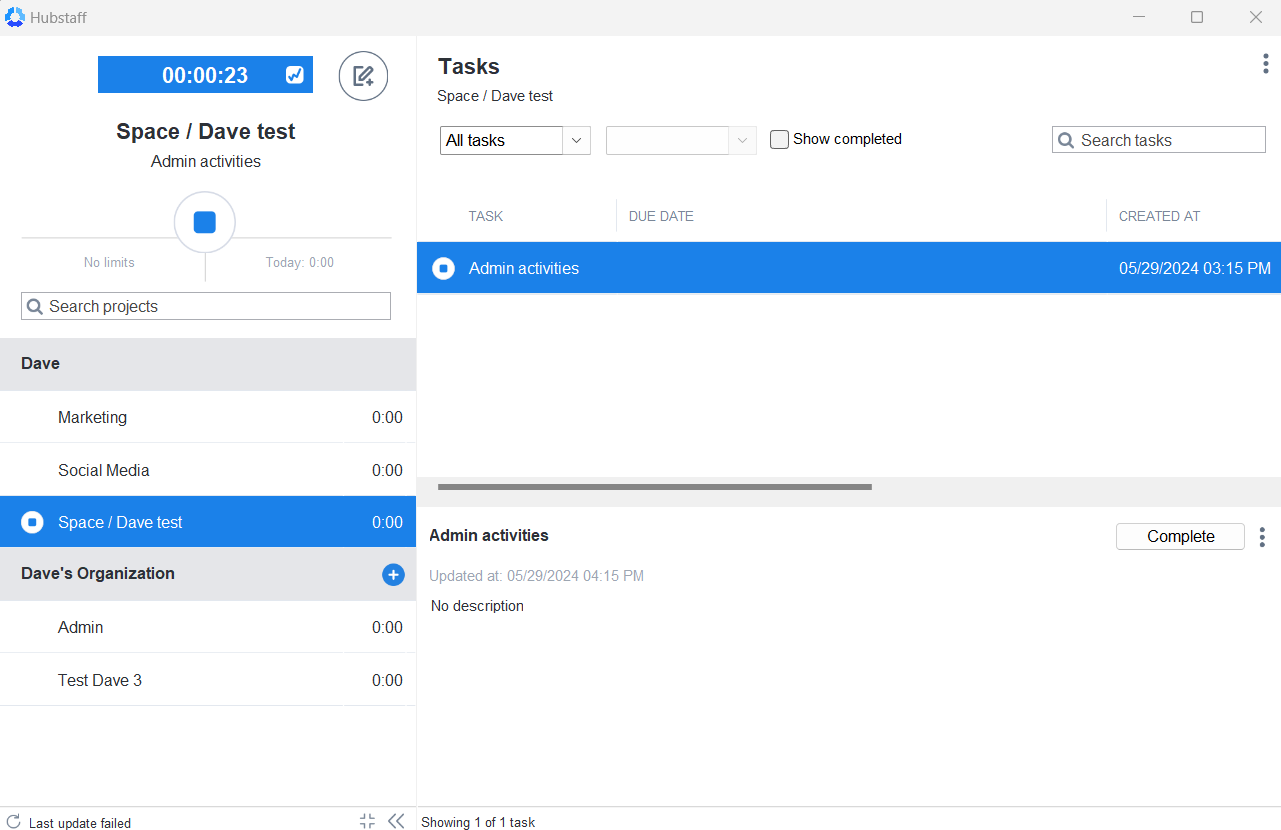
Task: Sort by TASK column header
Action: (x=486, y=216)
